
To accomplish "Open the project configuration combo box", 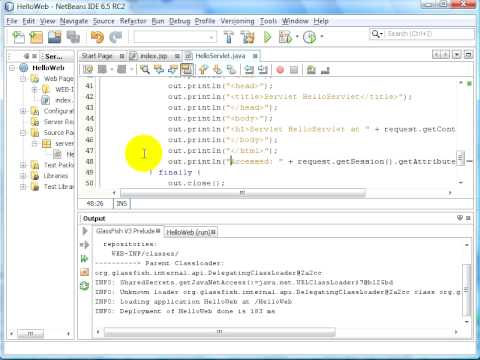I will click(x=175, y=37).
